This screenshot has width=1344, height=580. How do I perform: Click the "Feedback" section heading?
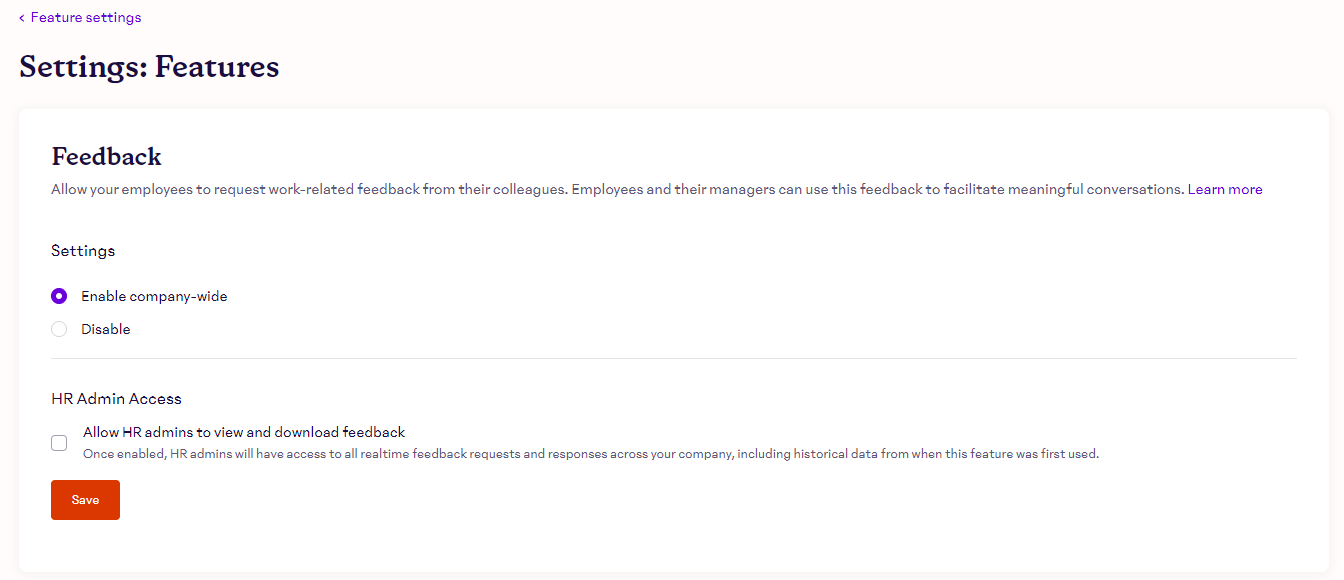point(106,156)
